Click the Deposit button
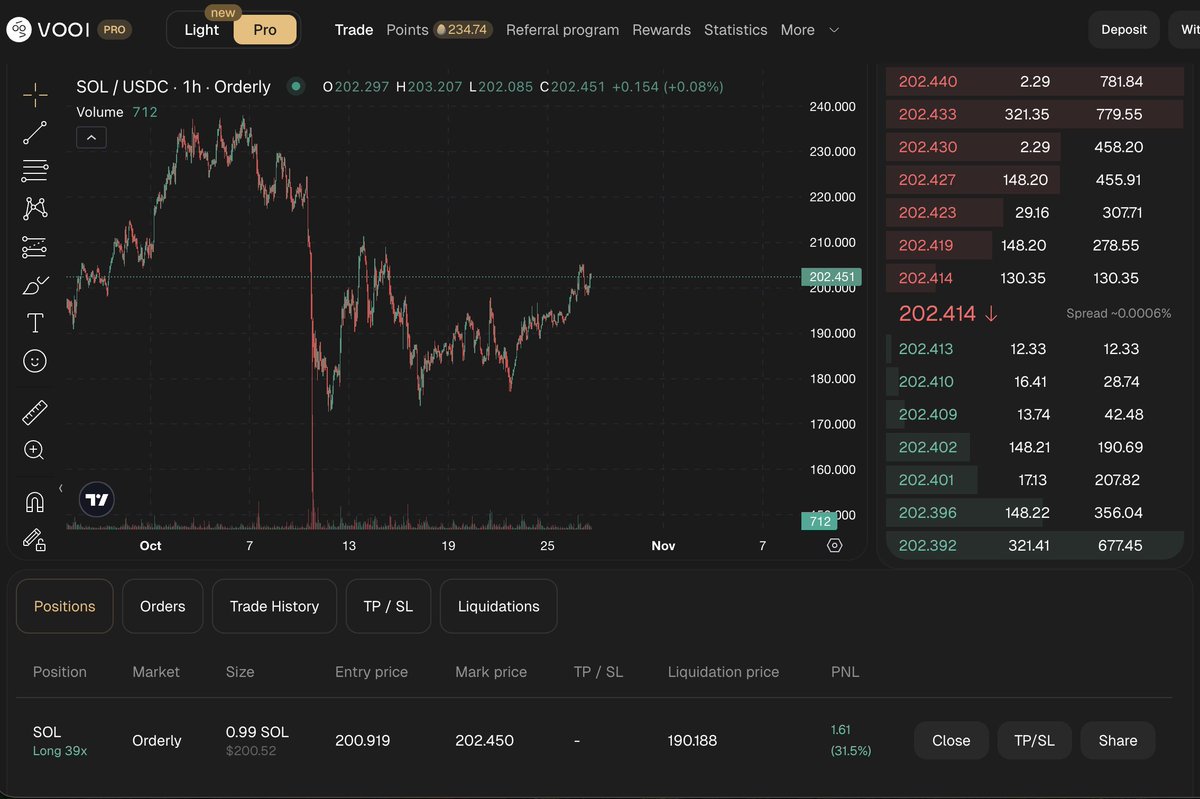This screenshot has height=799, width=1200. 1123,30
